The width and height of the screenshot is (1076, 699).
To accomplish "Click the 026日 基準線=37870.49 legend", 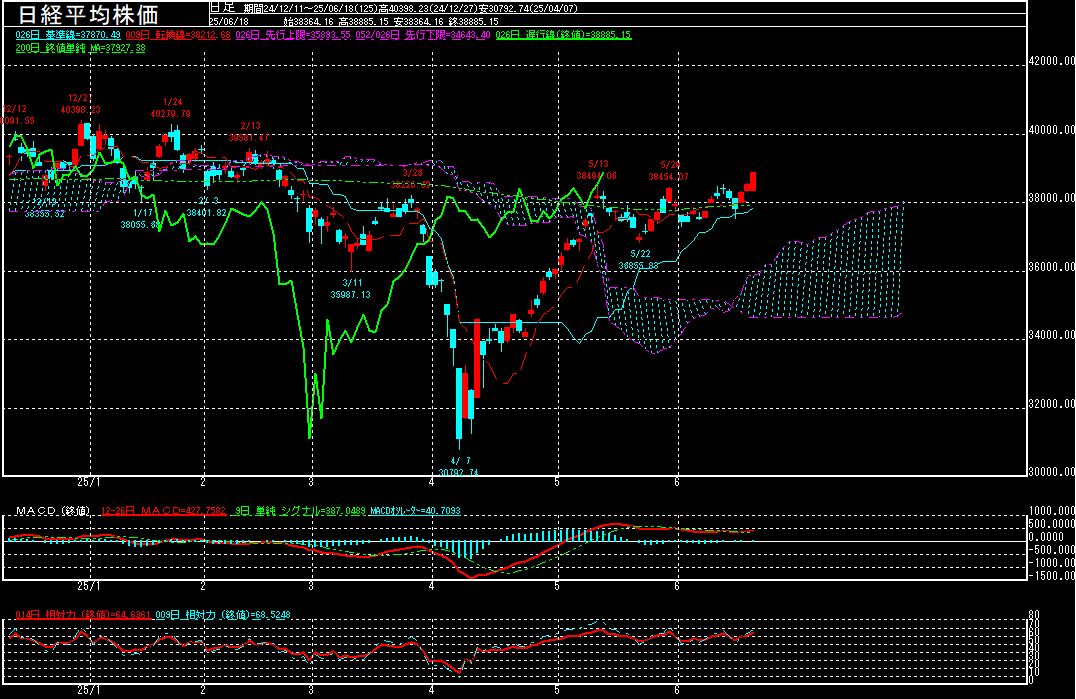I will 68,34.
